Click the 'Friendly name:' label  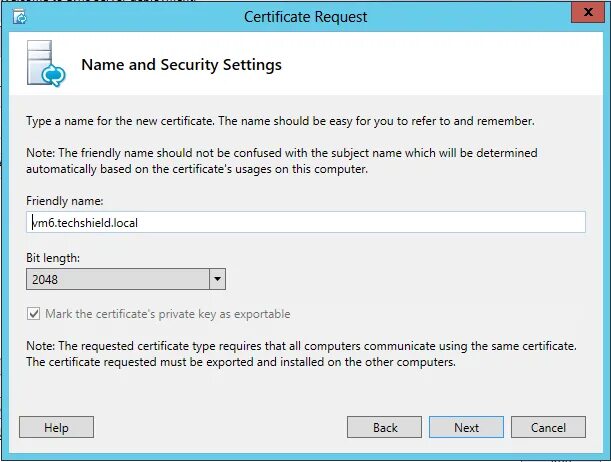[x=58, y=201]
